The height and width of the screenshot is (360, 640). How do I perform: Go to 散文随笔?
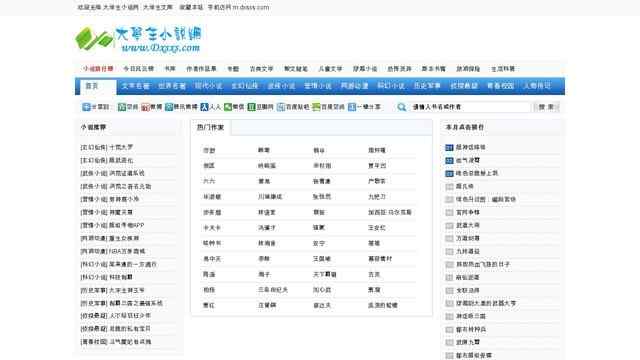coord(296,69)
